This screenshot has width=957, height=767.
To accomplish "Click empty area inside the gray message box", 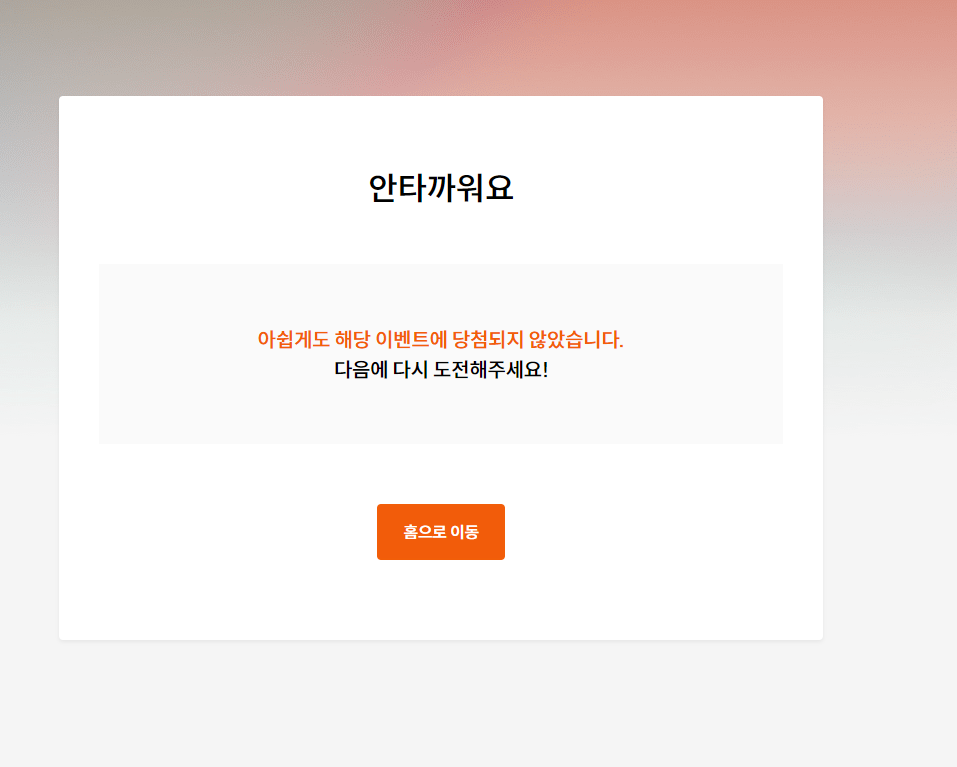I will (183, 403).
